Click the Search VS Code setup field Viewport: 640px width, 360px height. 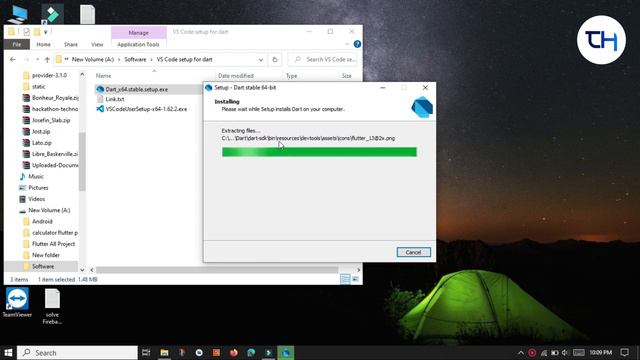pyautogui.click(x=322, y=60)
